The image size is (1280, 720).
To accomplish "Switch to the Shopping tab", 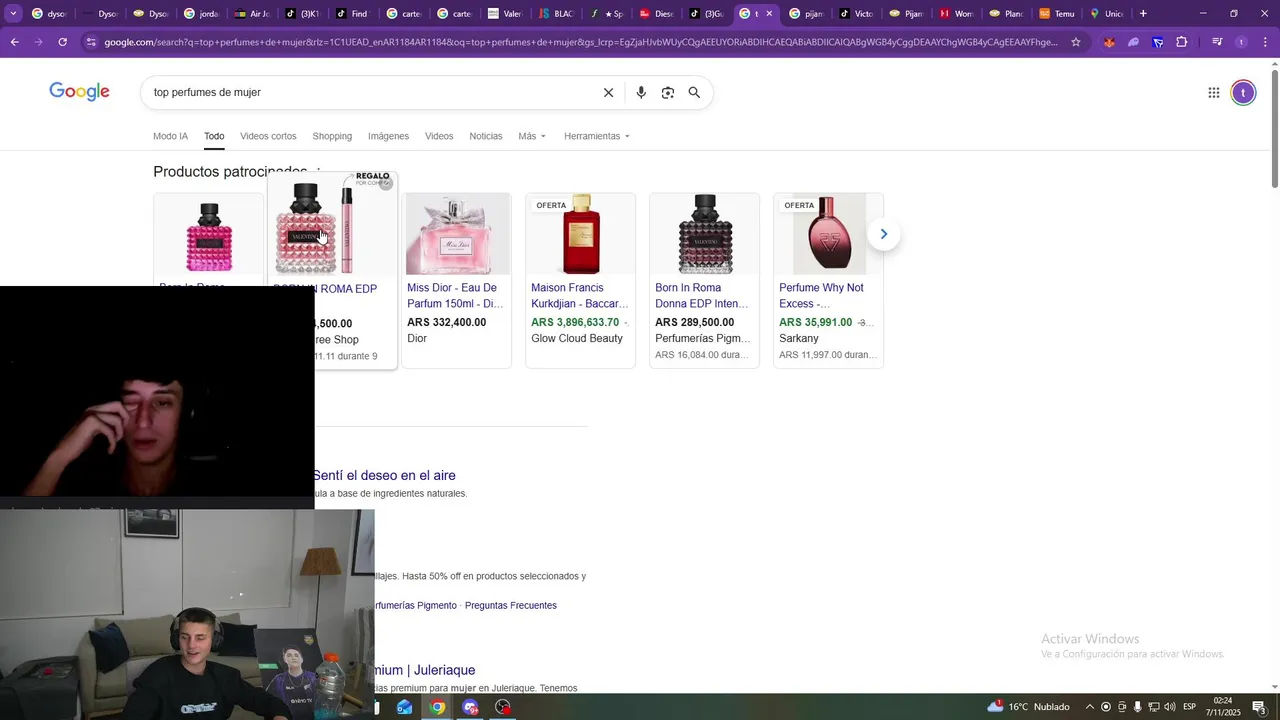I will coord(332,136).
